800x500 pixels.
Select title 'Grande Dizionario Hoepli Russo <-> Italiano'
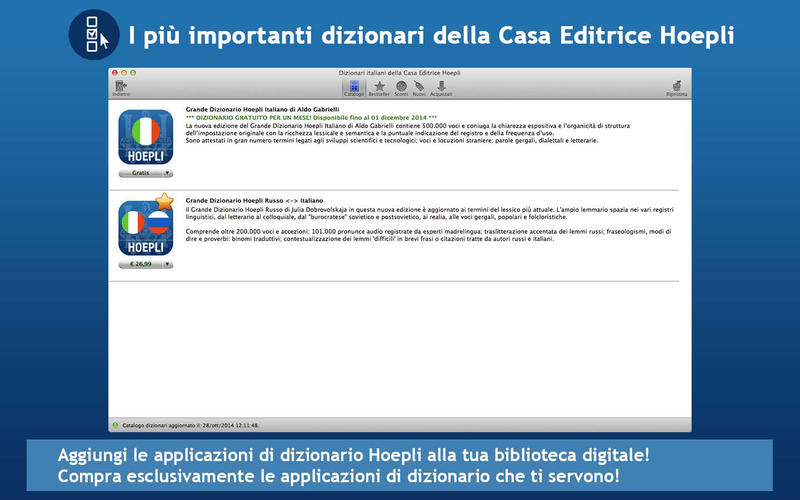click(x=254, y=201)
